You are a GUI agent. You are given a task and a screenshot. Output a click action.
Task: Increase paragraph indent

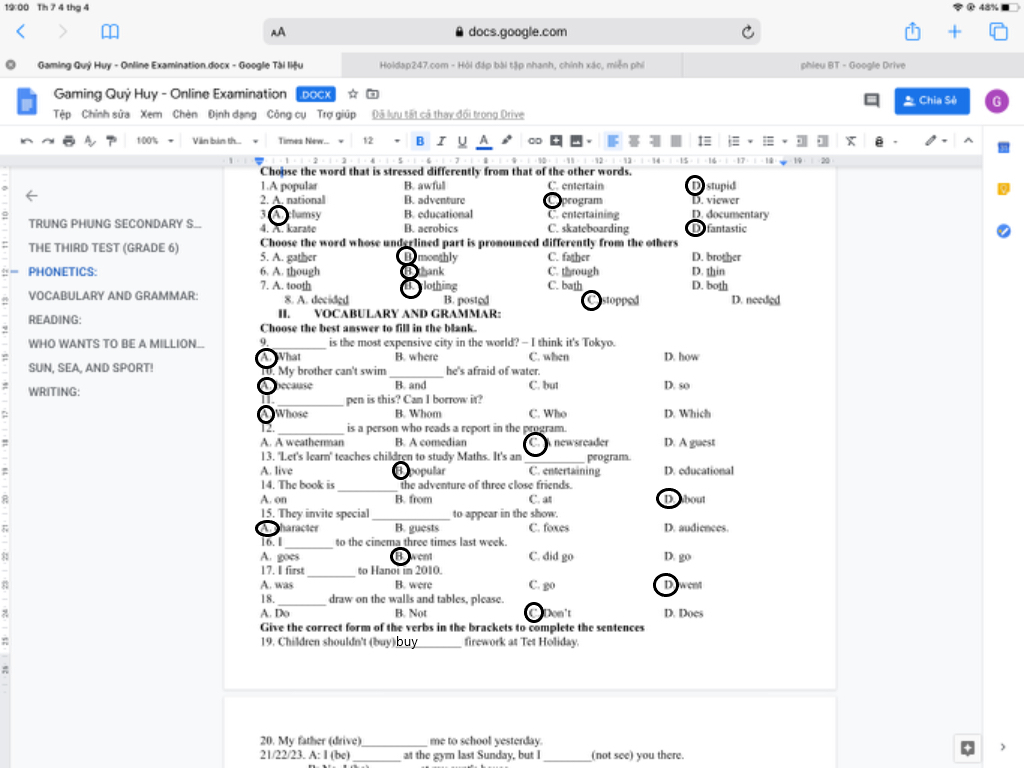[x=823, y=141]
